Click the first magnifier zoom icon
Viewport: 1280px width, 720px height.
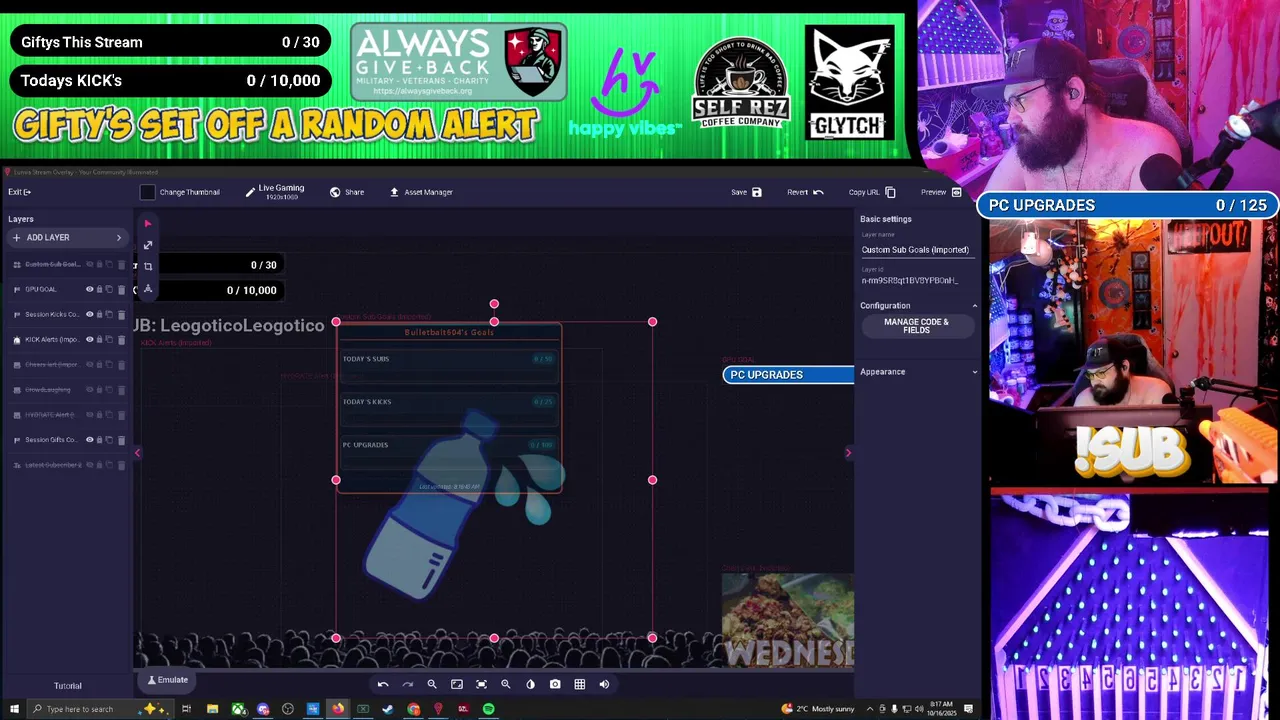point(432,684)
